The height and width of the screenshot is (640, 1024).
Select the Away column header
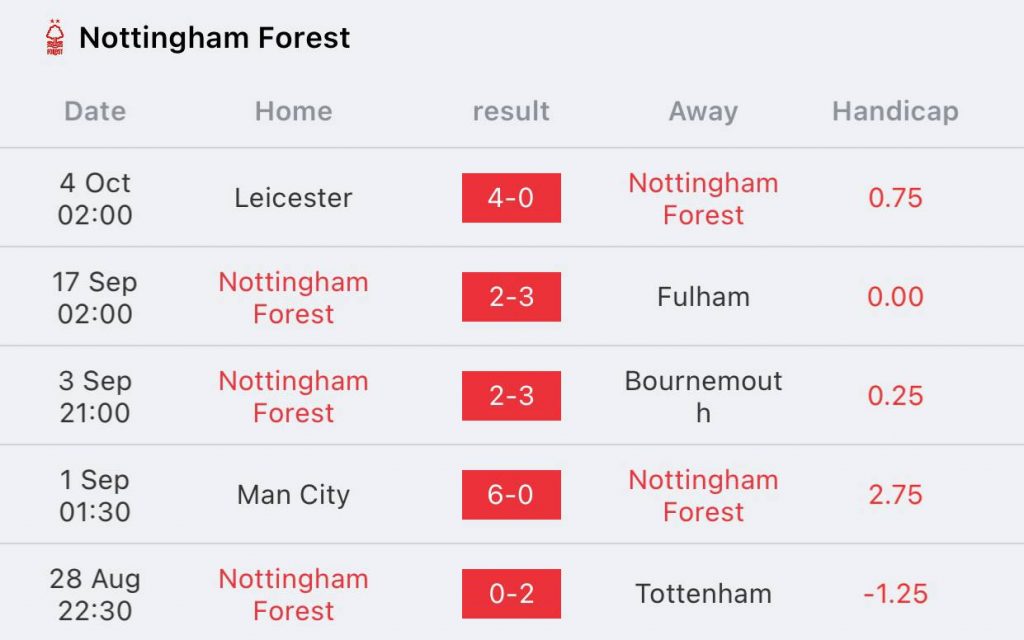pos(703,112)
